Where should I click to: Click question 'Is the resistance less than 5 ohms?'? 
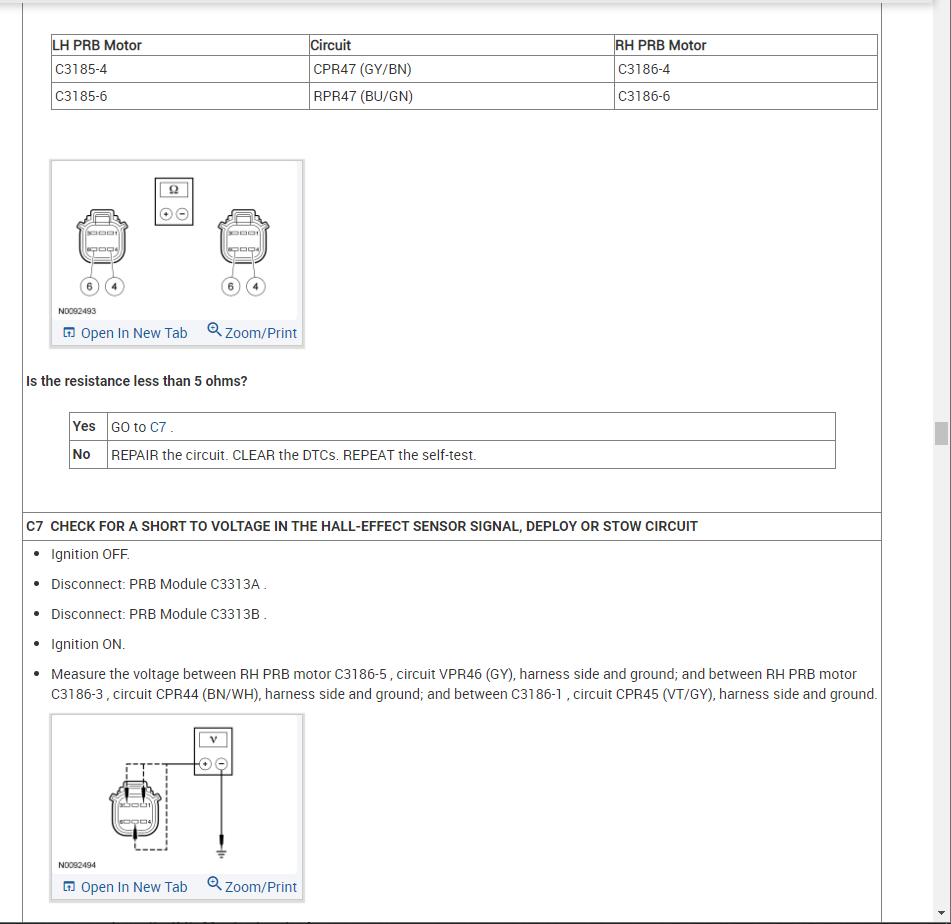point(136,381)
